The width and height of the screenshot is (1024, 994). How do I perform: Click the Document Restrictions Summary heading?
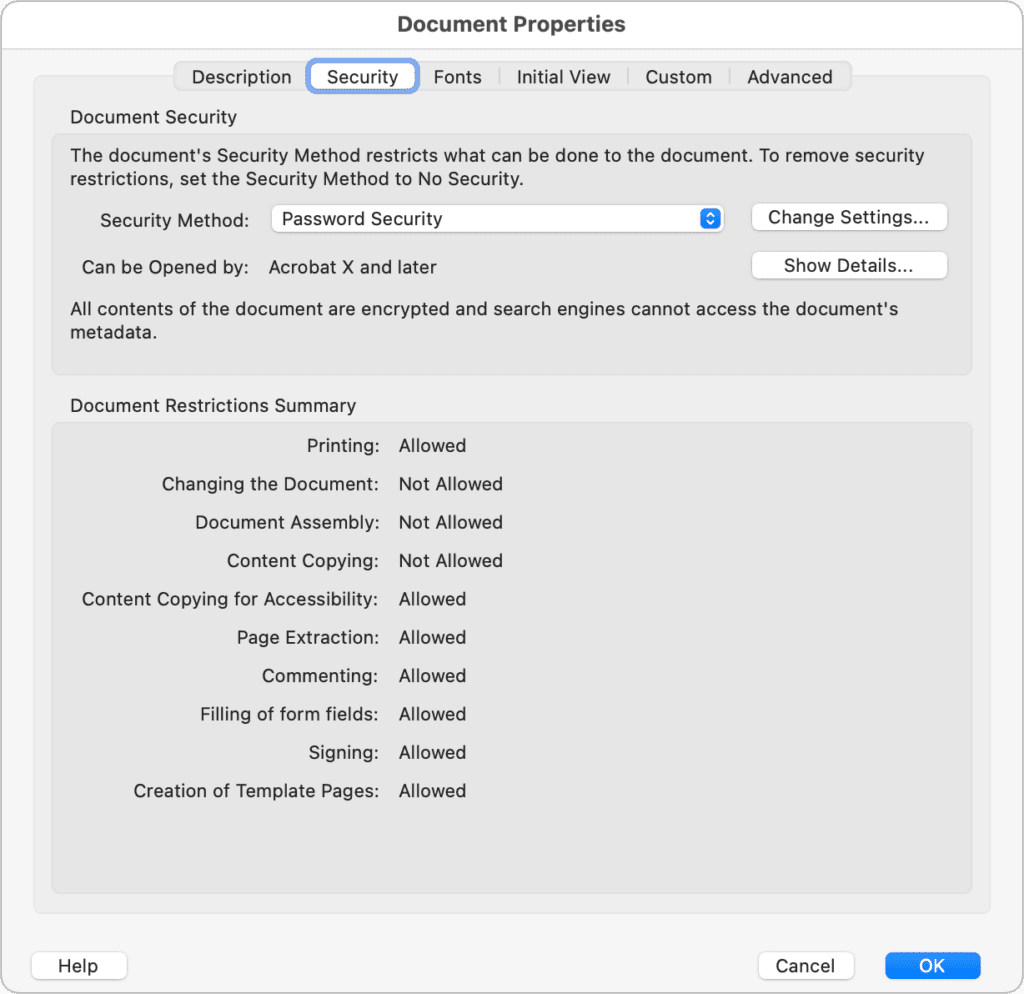tap(213, 406)
